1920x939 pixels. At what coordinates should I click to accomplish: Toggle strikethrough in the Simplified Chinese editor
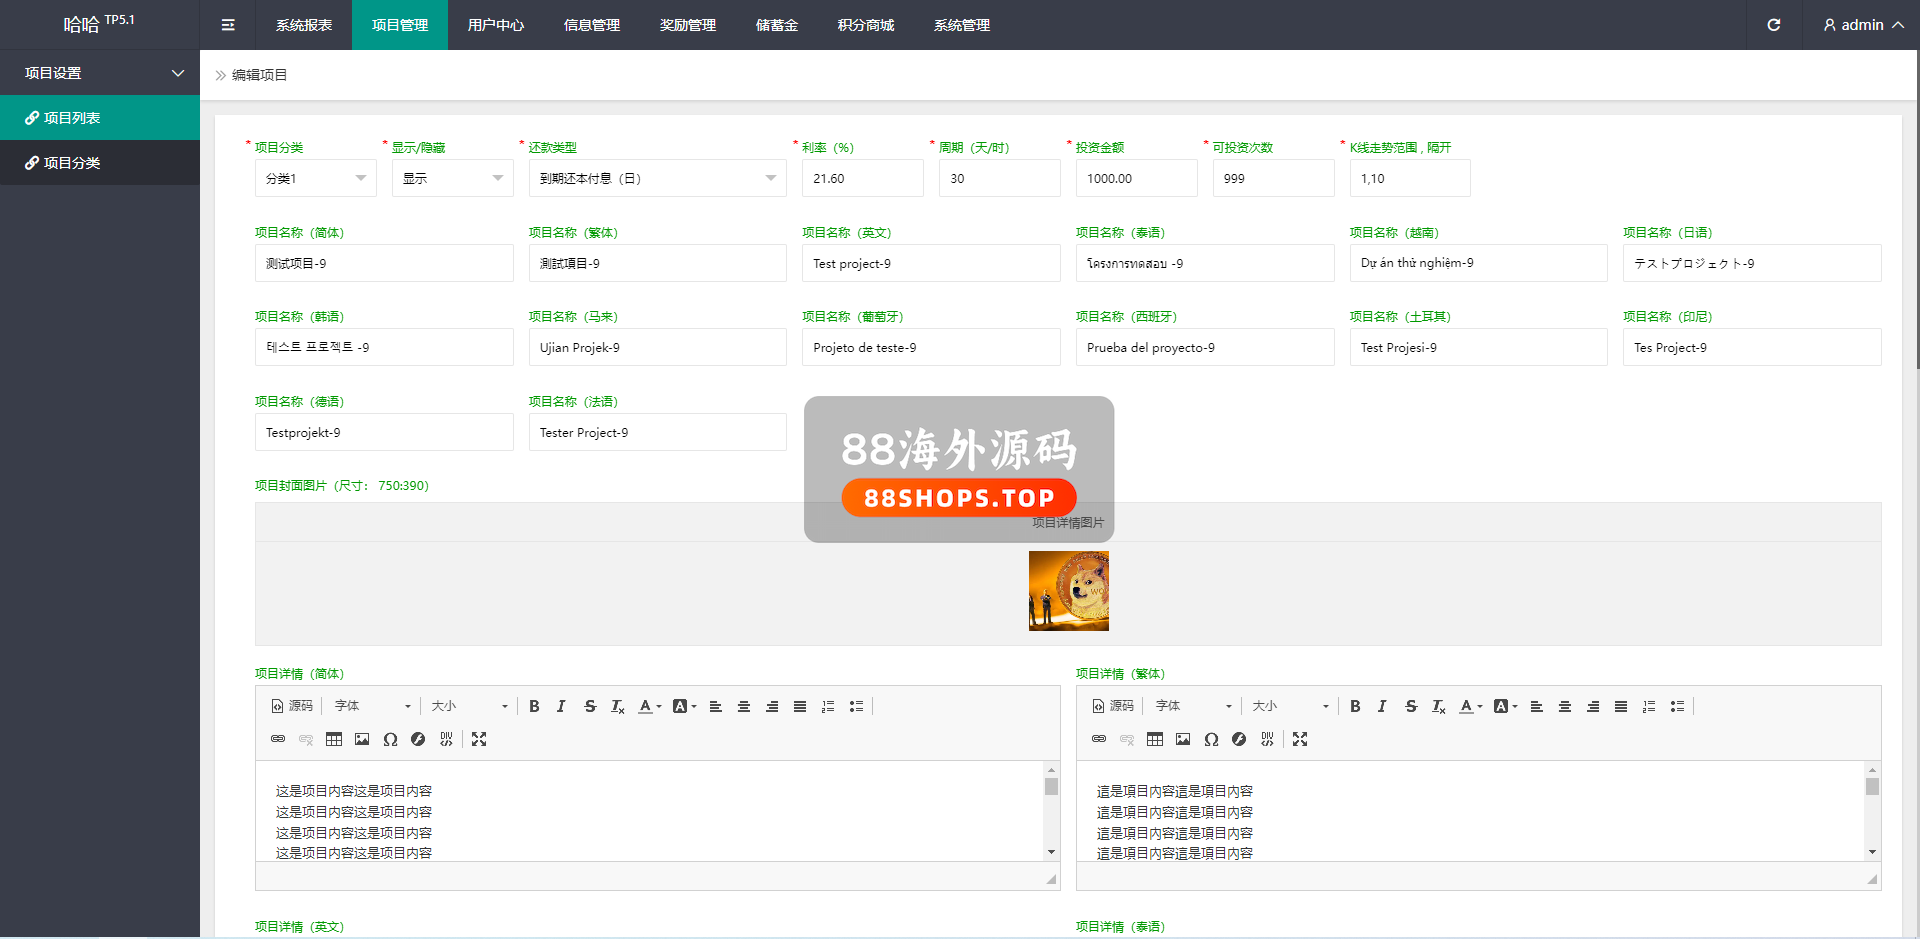(x=590, y=706)
